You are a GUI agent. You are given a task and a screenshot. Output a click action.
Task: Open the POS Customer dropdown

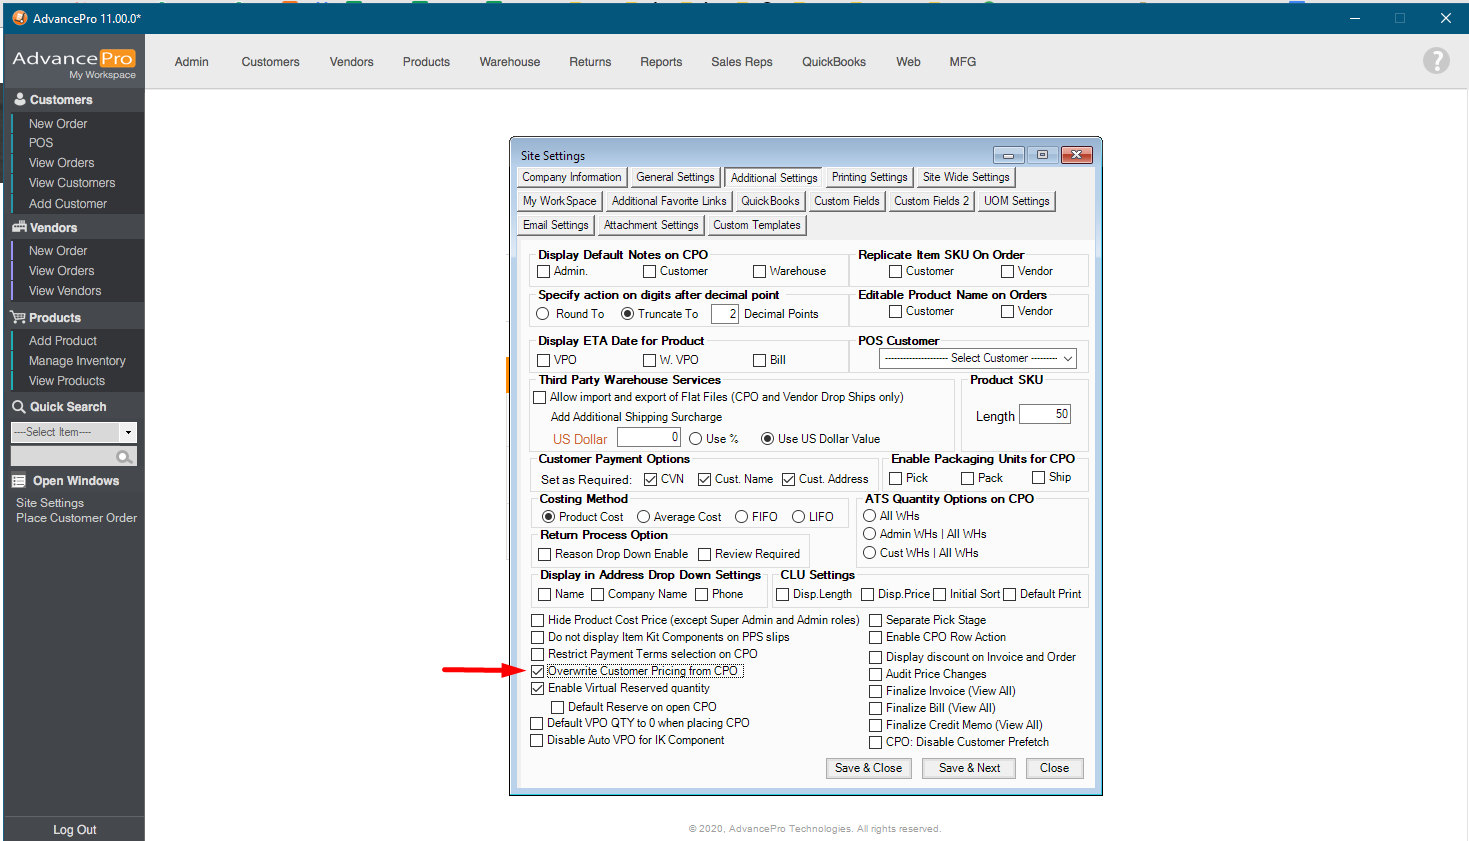point(977,358)
